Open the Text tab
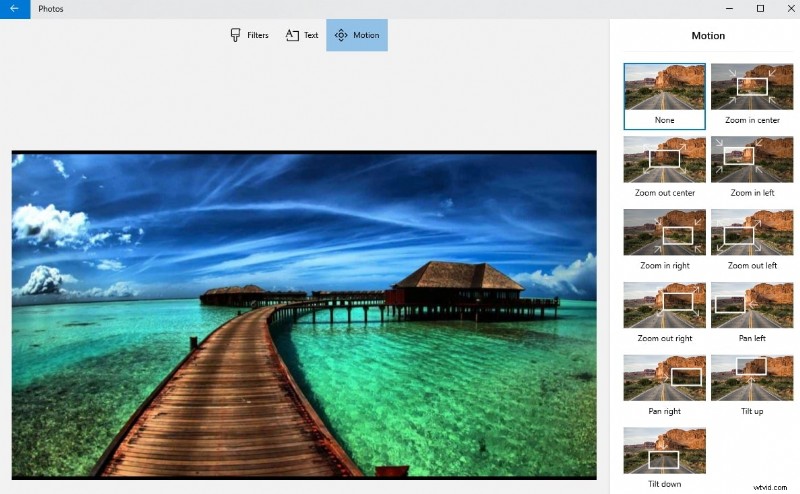Viewport: 800px width, 494px height. [302, 35]
